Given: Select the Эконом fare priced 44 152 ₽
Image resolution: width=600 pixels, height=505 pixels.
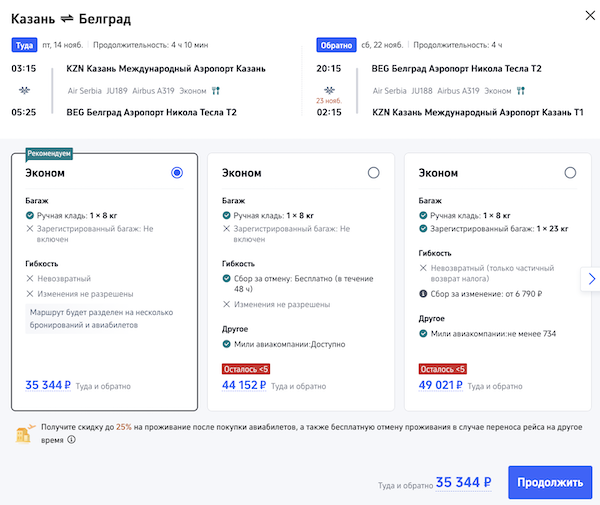Looking at the screenshot, I should pos(373,173).
